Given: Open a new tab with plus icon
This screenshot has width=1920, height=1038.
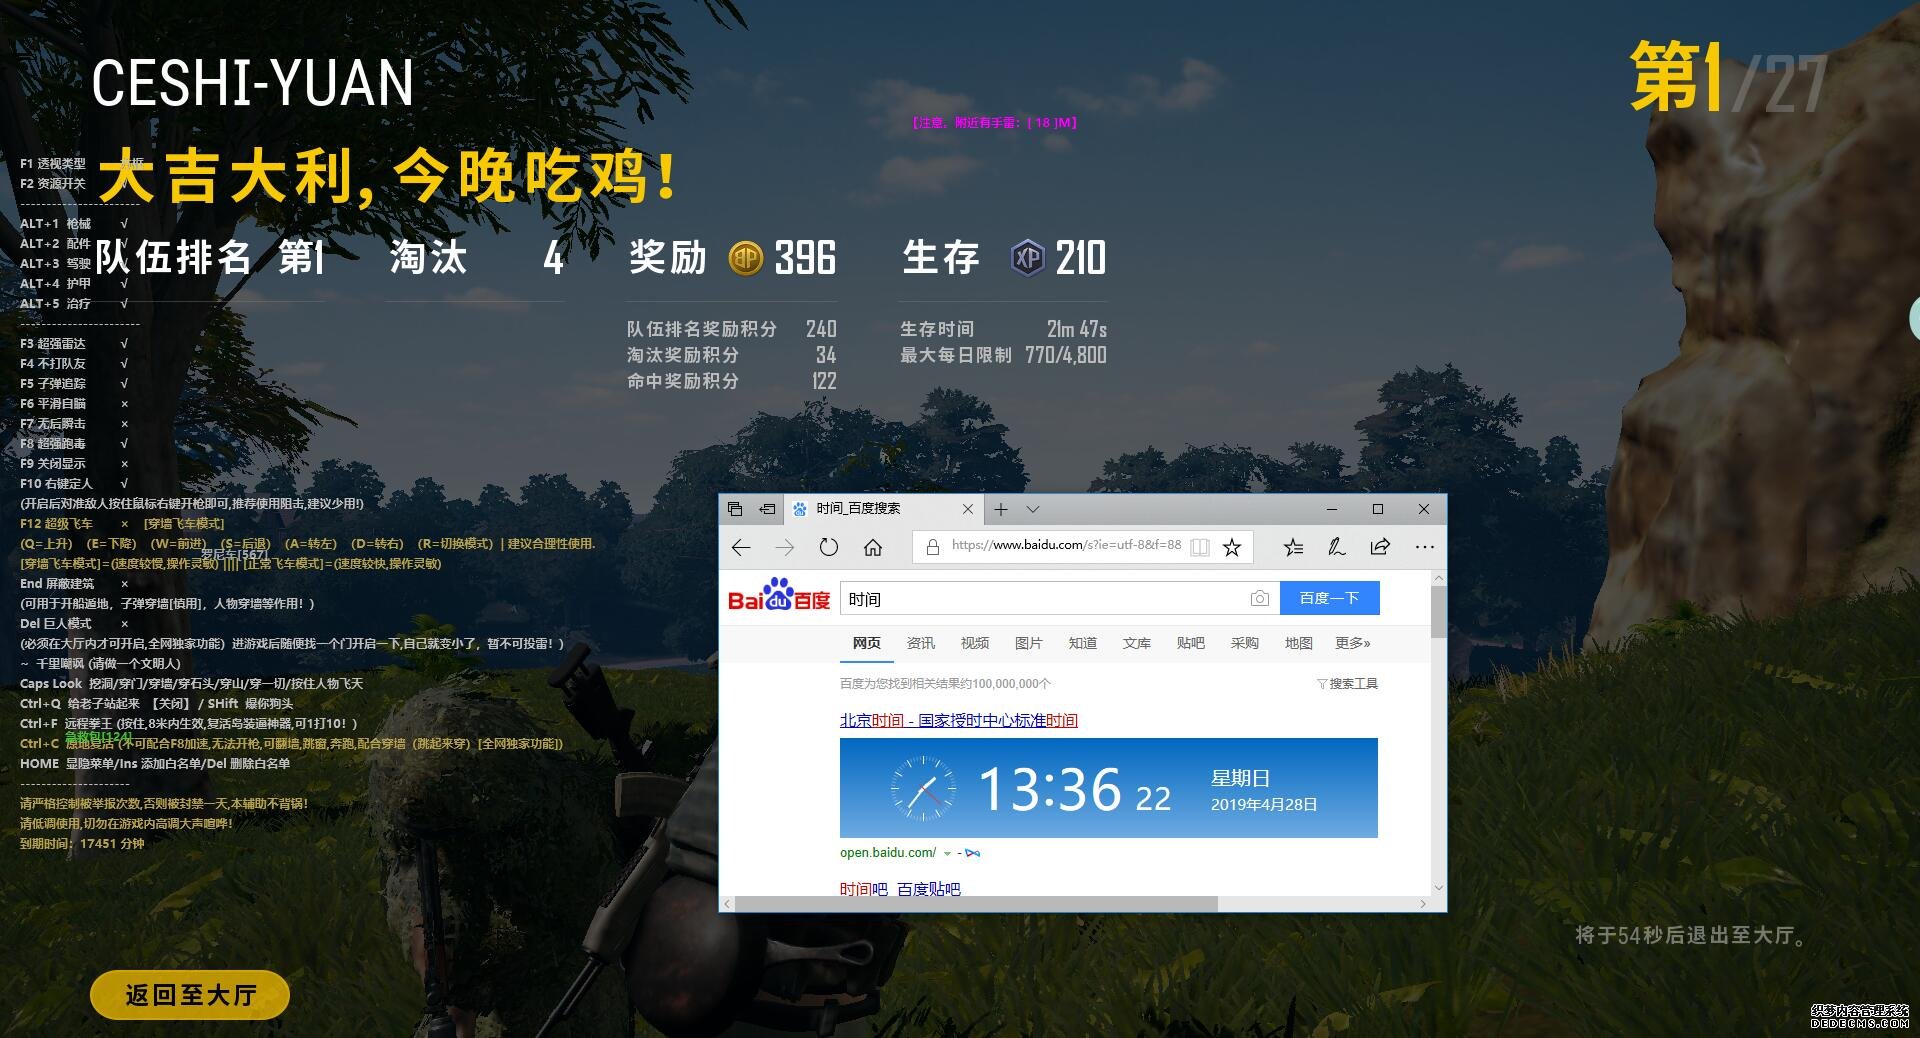Looking at the screenshot, I should [x=1001, y=509].
